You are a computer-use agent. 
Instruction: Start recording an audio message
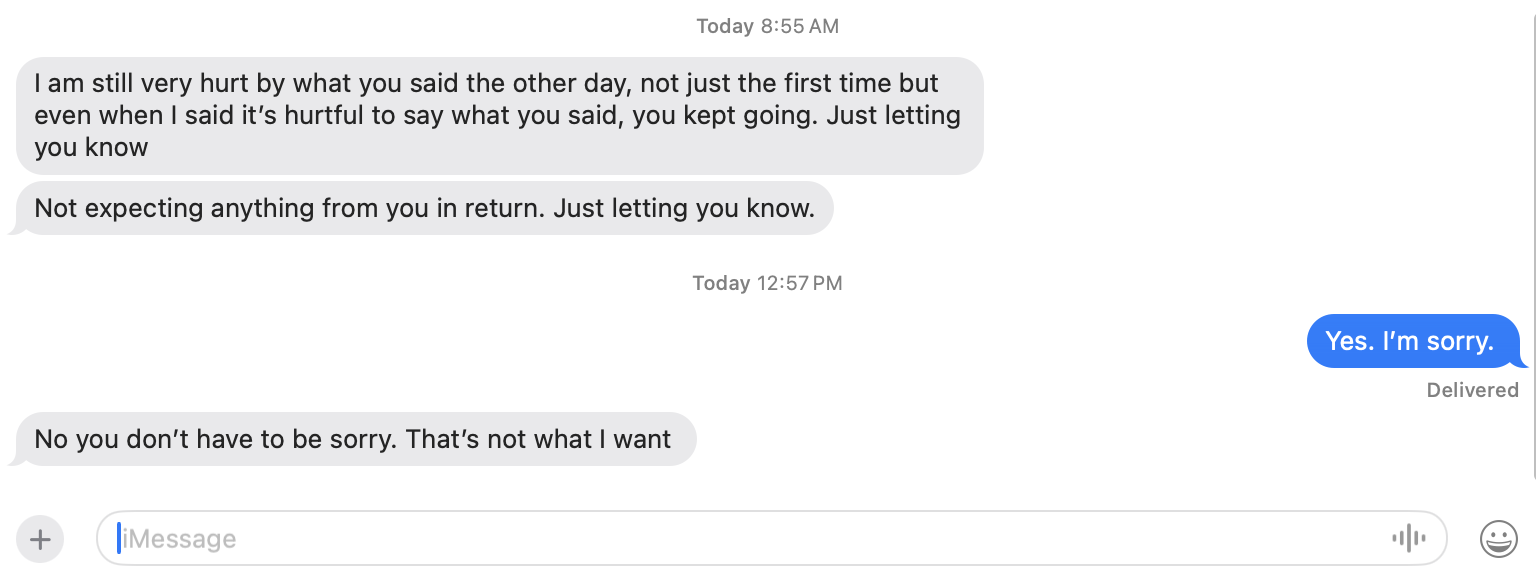1408,539
